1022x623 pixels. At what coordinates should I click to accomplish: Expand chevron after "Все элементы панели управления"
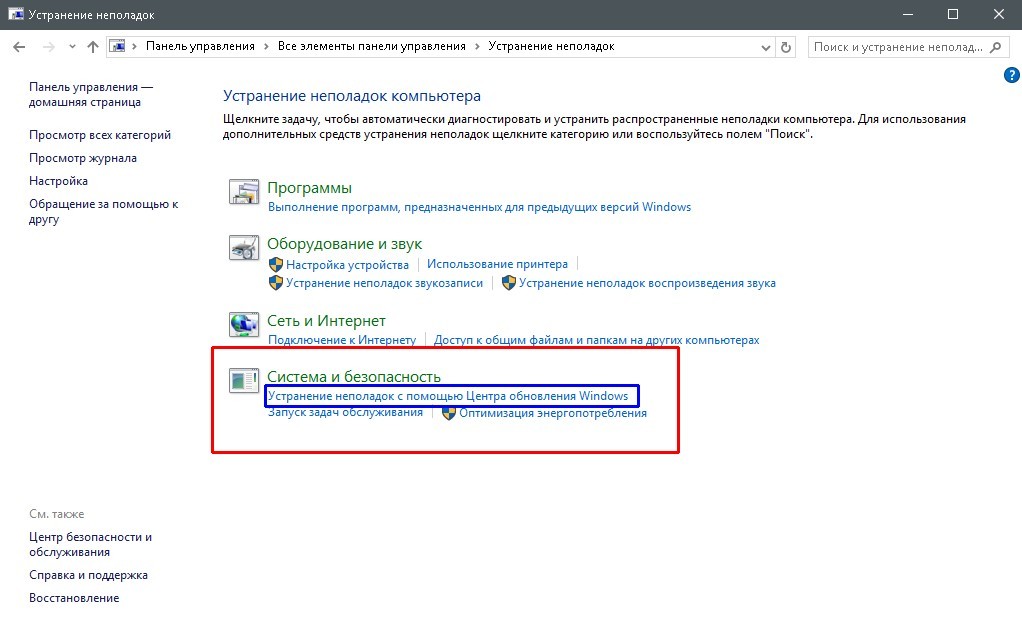[x=477, y=46]
